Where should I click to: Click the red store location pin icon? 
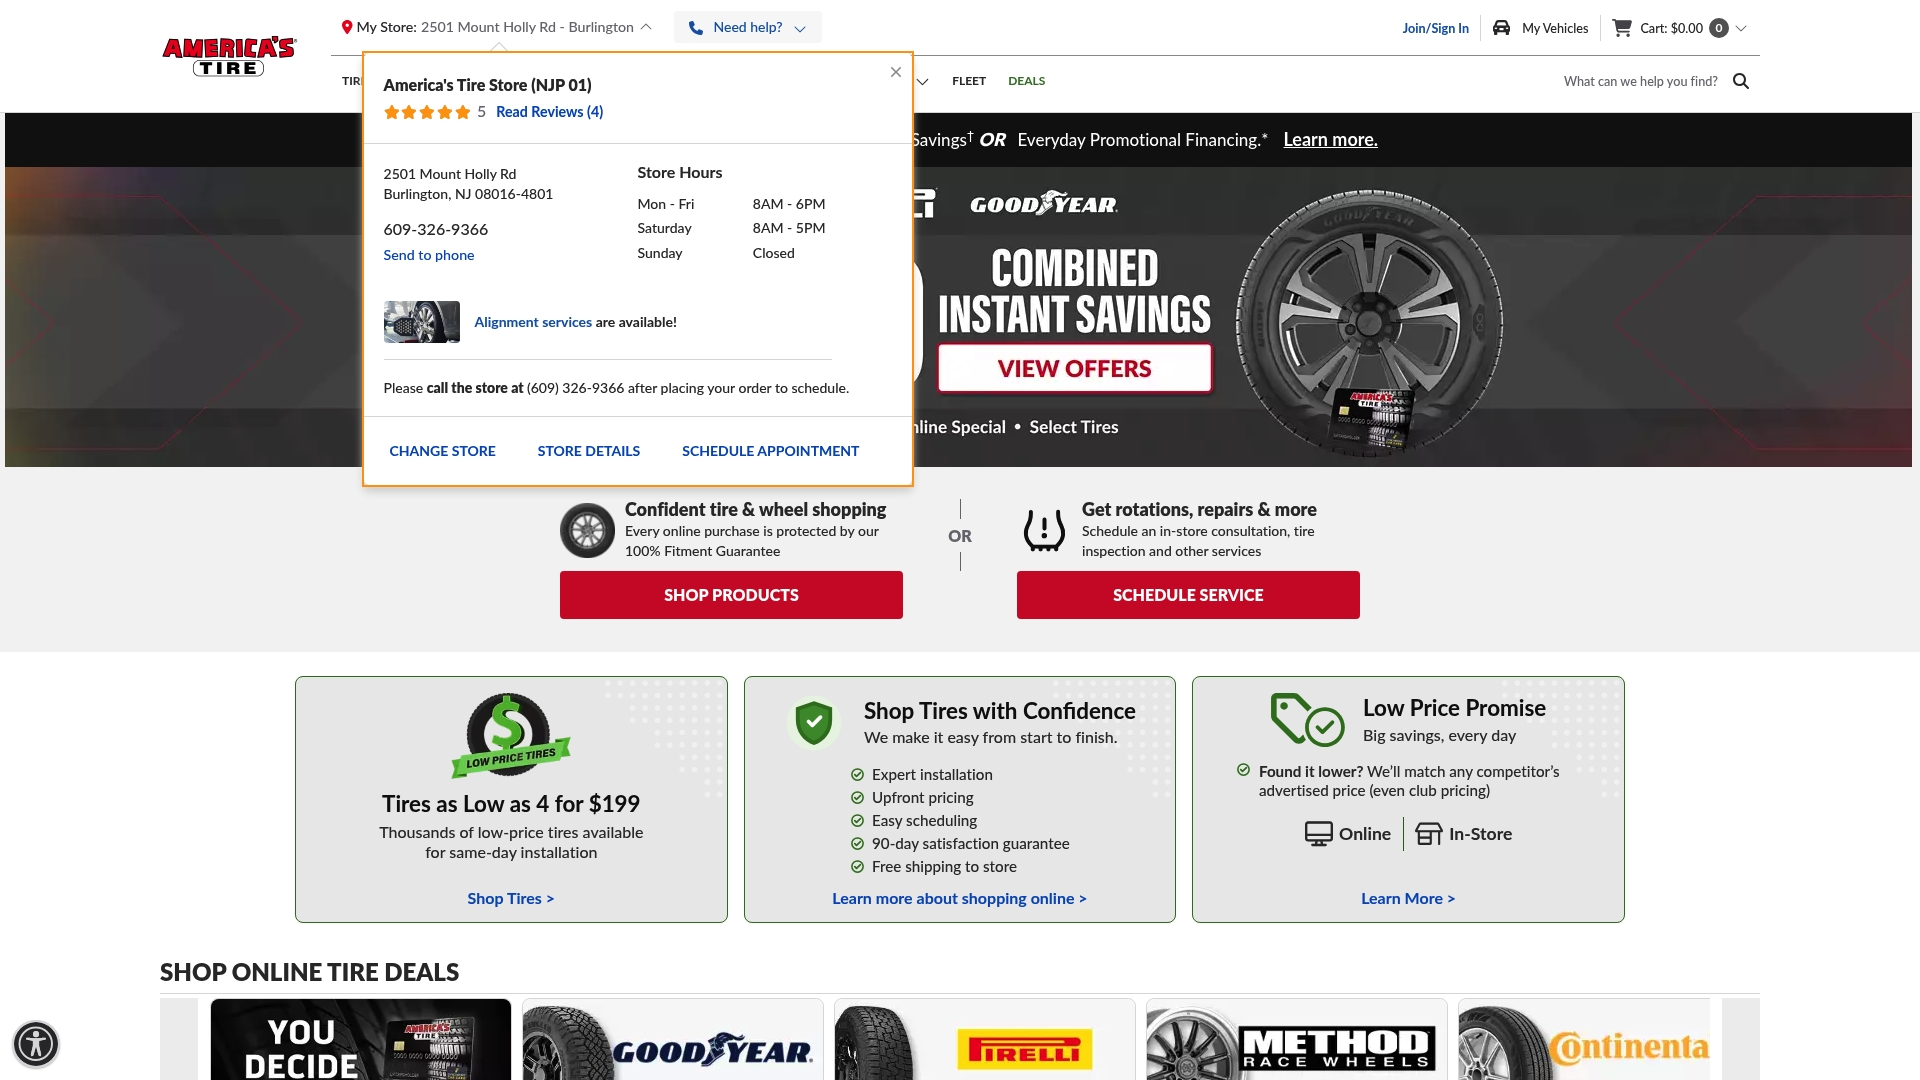click(347, 28)
